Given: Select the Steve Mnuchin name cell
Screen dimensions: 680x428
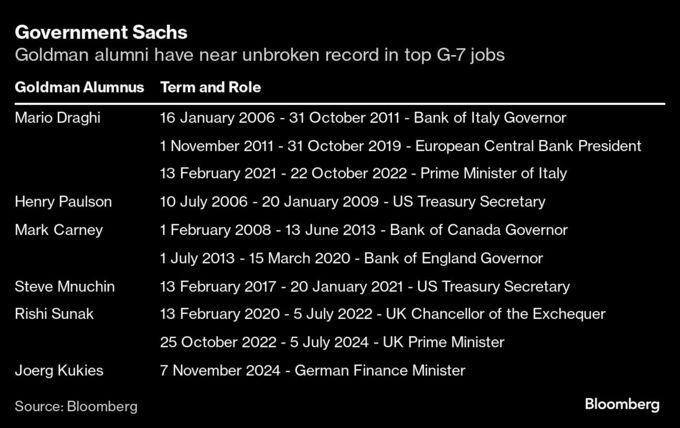Looking at the screenshot, I should click(65, 286).
